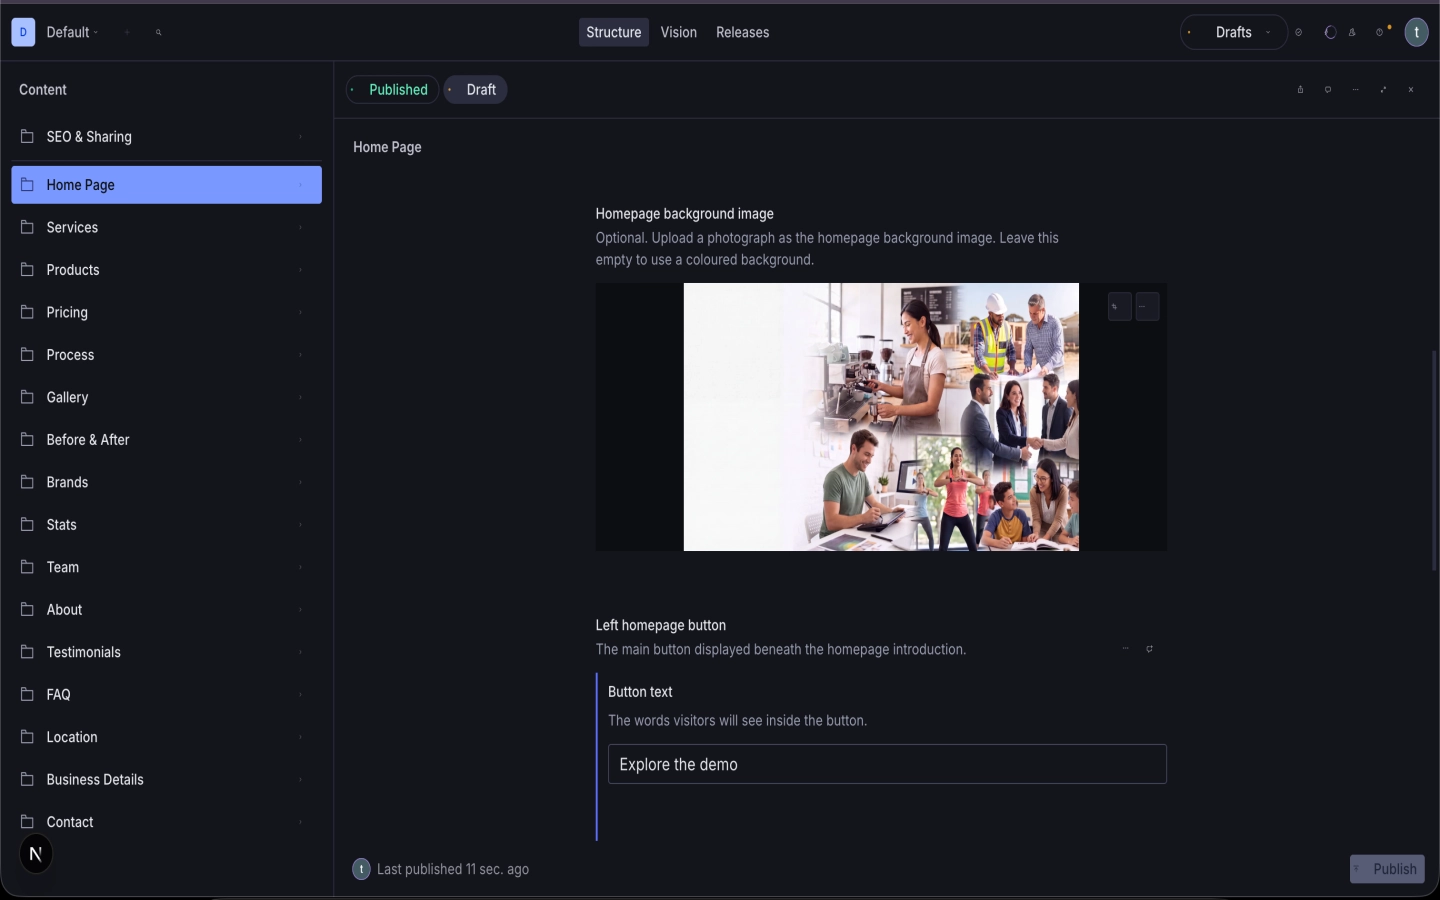Click the plus create new document icon
Viewport: 1440px width, 900px height.
pyautogui.click(x=127, y=32)
